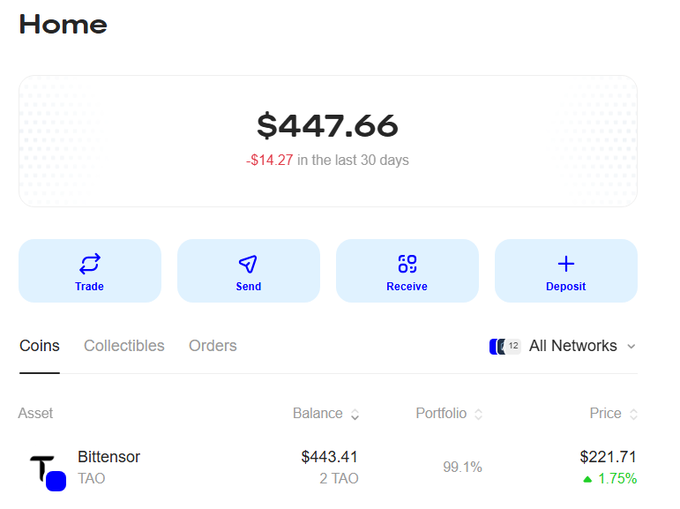Click the Portfolio column header
The width and height of the screenshot is (680, 509).
coord(441,413)
